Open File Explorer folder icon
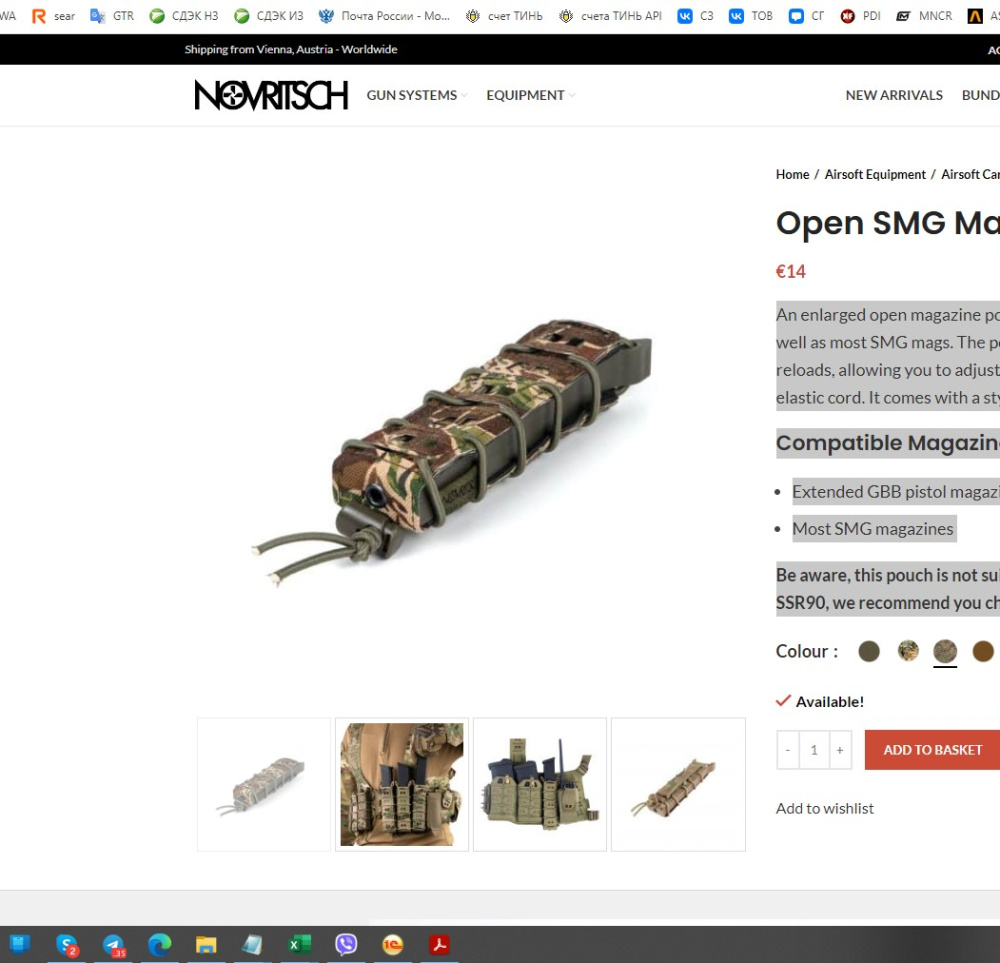1000x963 pixels. pos(206,945)
